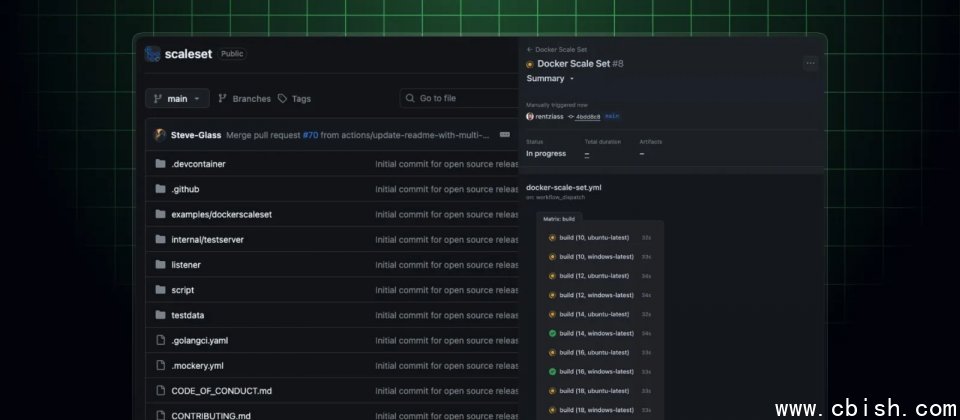Viewport: 960px width, 420px height.
Task: Open the Branches view
Action: point(244,99)
